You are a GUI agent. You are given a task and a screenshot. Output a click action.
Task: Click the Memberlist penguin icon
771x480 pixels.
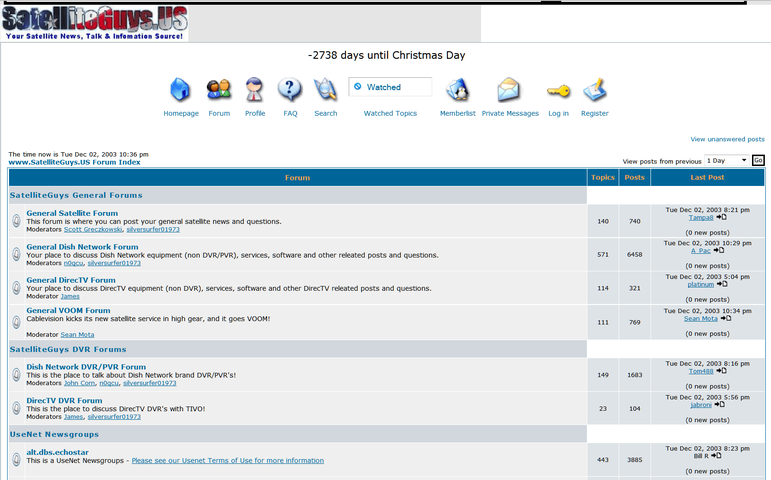(x=457, y=90)
